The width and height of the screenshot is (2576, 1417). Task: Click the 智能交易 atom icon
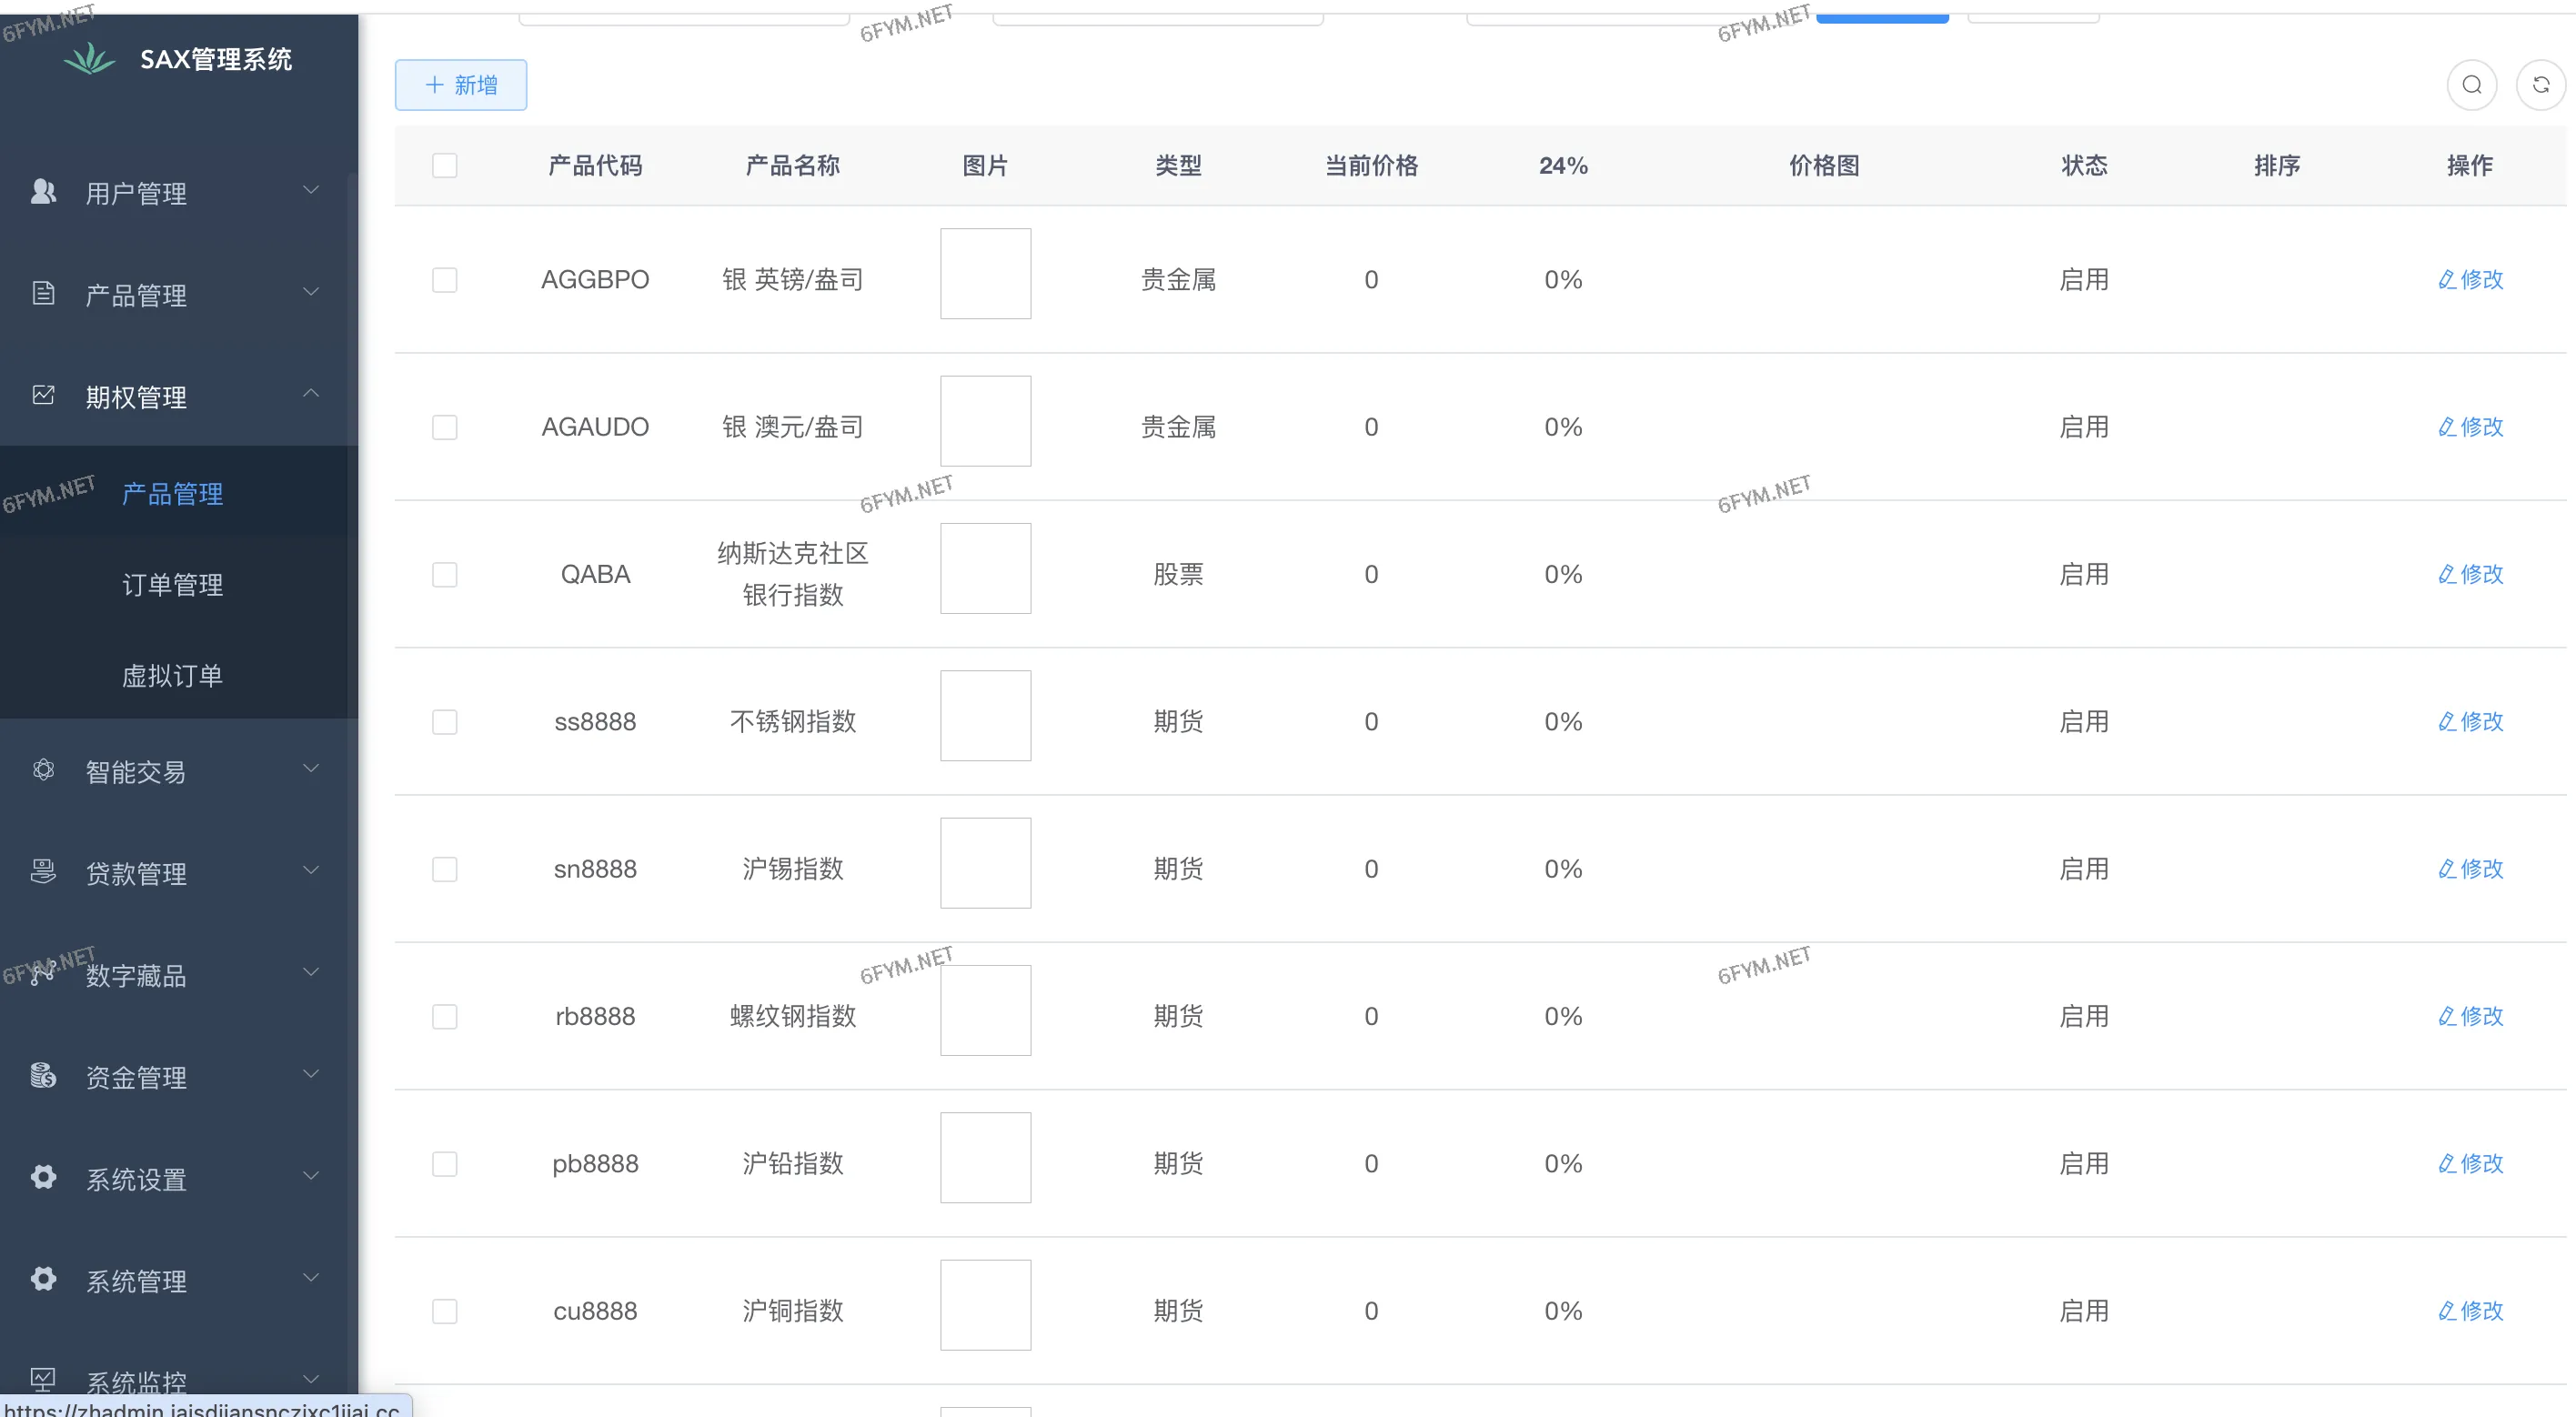[43, 769]
